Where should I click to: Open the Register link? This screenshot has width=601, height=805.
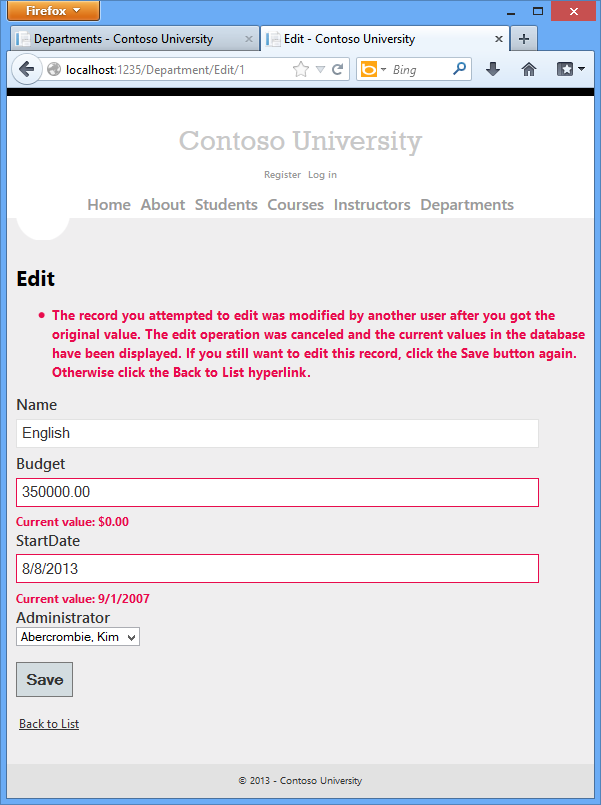click(x=282, y=174)
